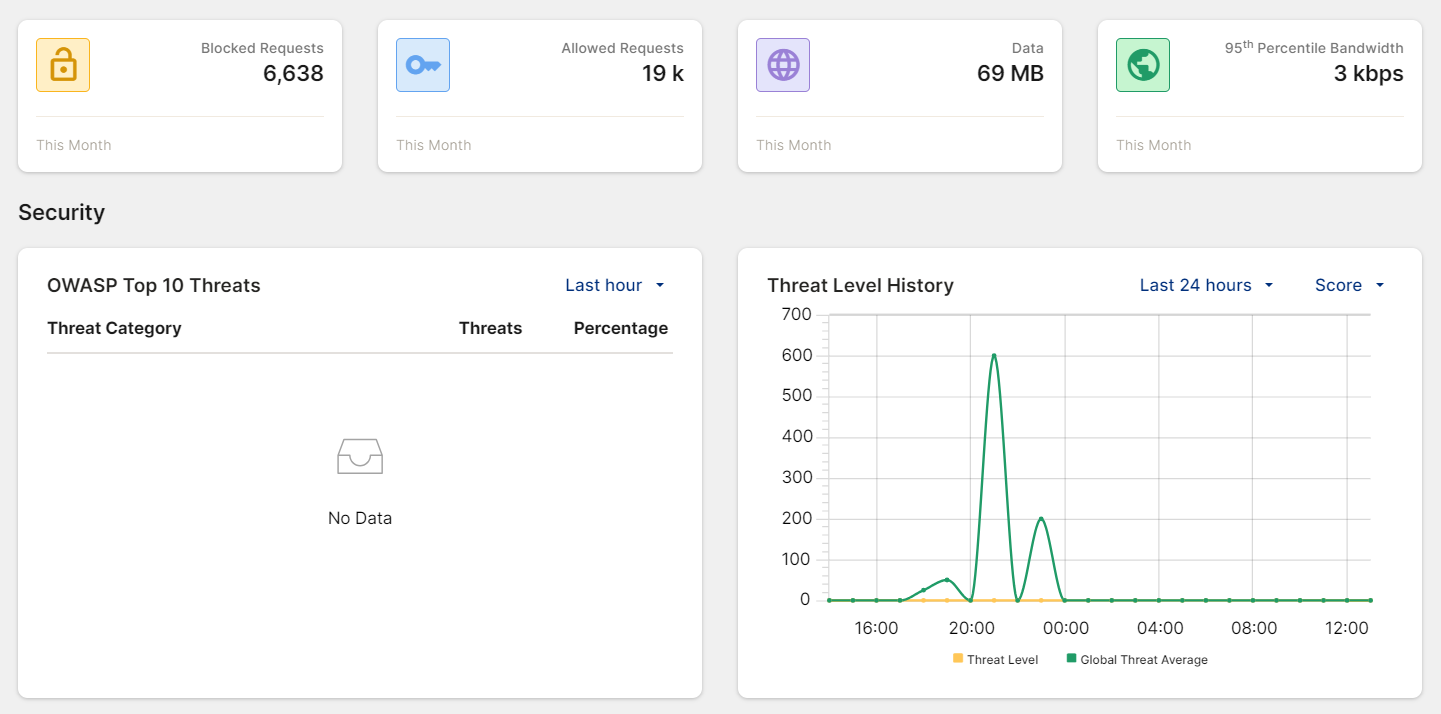
Task: Click the 600 peak on the threat chart
Action: (994, 355)
